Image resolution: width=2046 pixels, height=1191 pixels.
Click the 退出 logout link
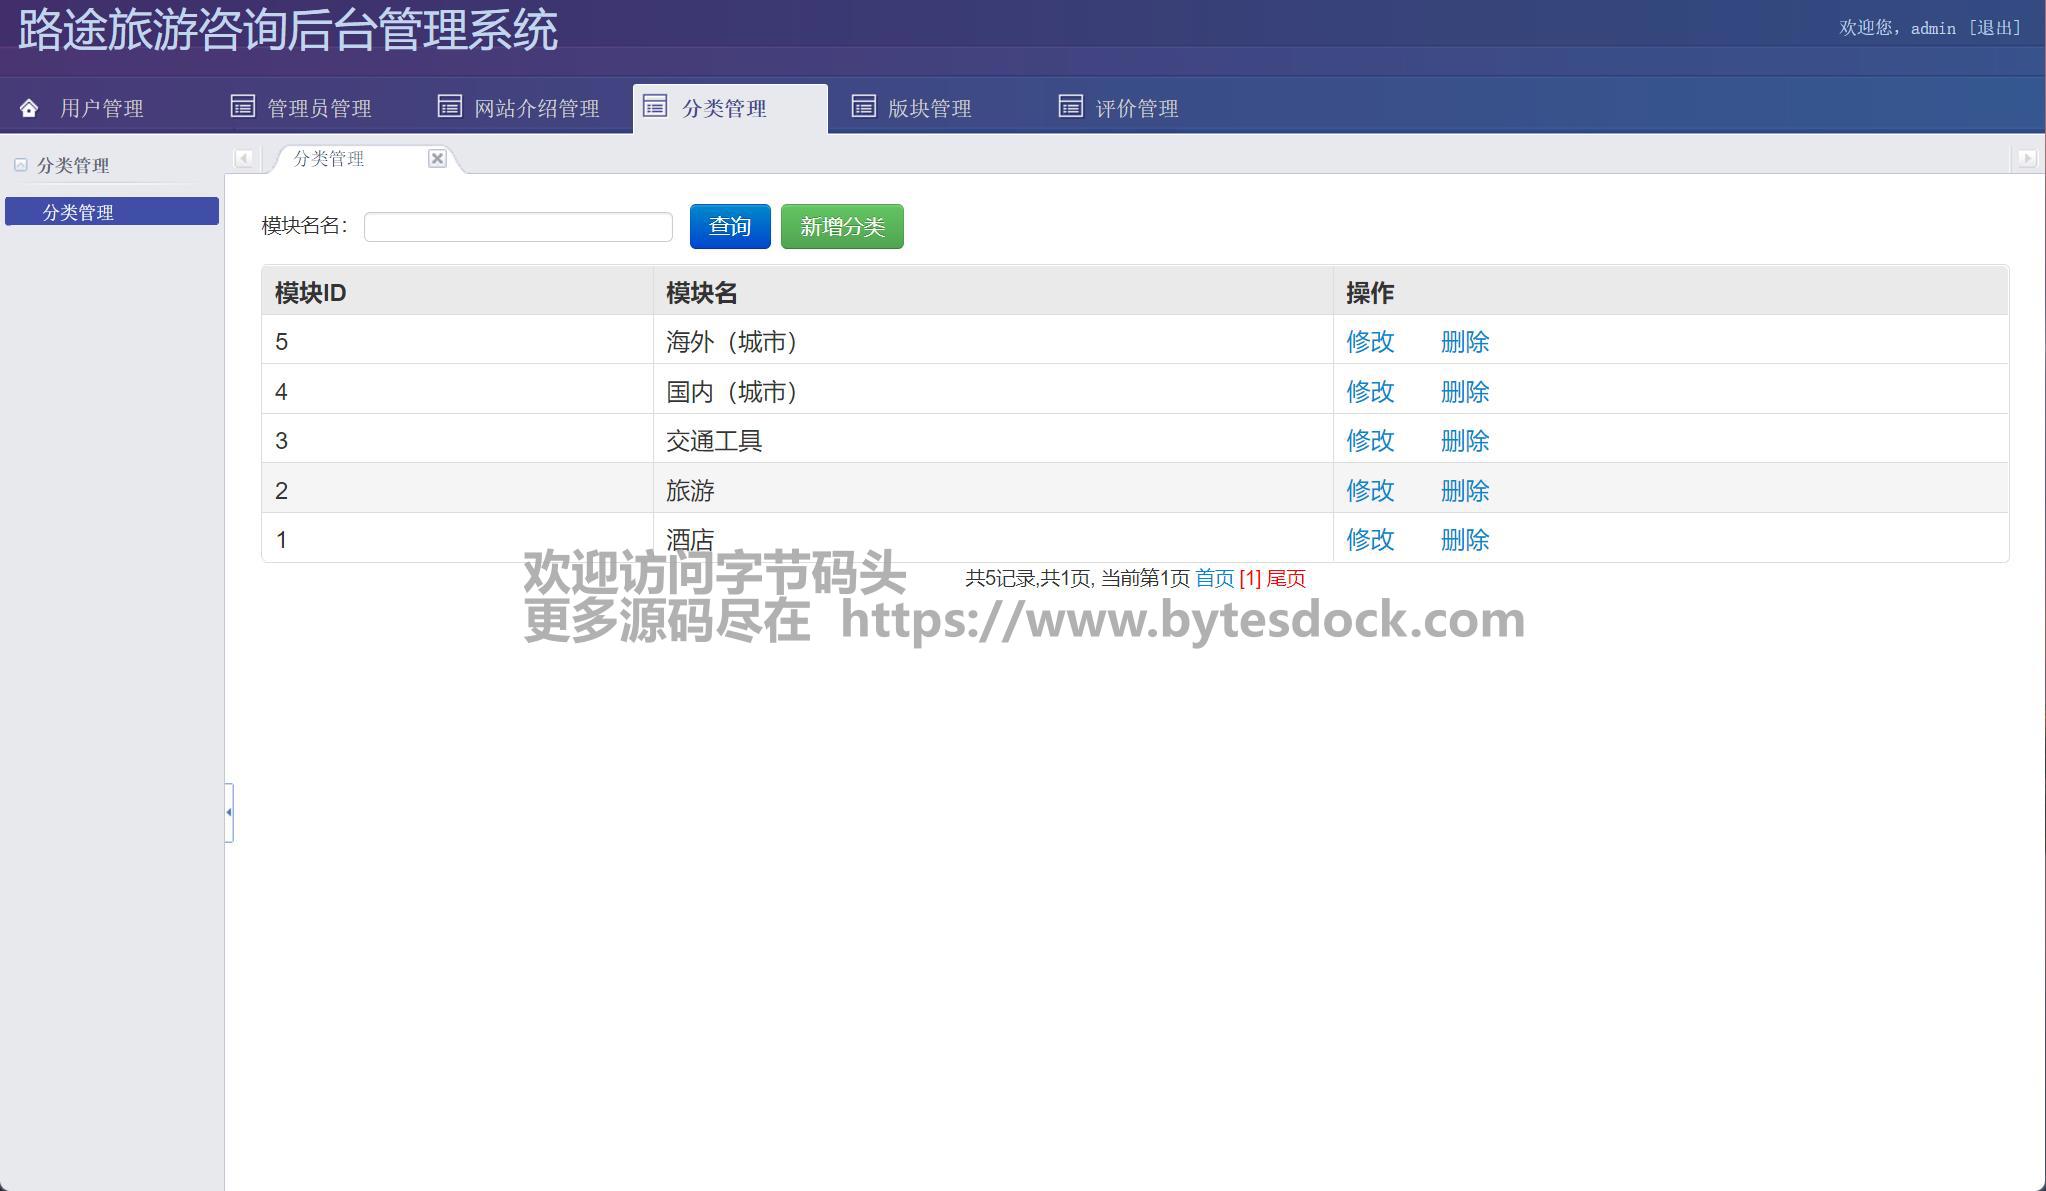[1995, 28]
